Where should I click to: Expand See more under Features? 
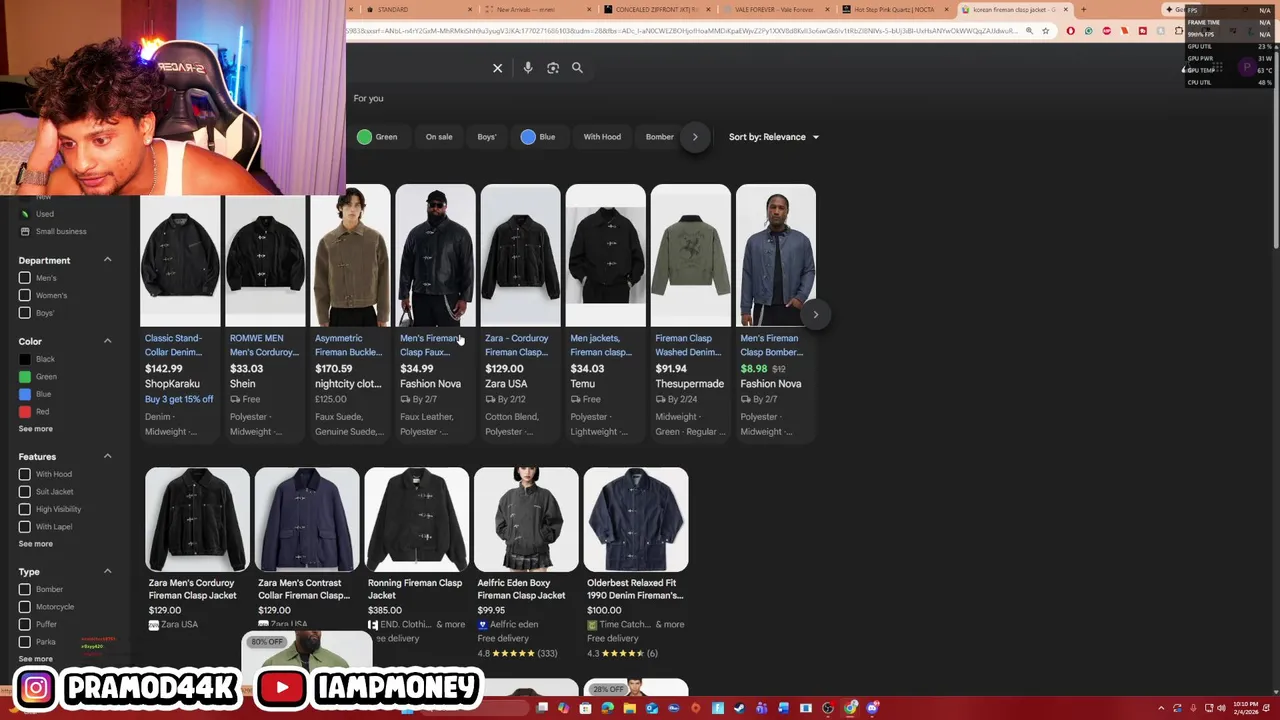pos(35,544)
